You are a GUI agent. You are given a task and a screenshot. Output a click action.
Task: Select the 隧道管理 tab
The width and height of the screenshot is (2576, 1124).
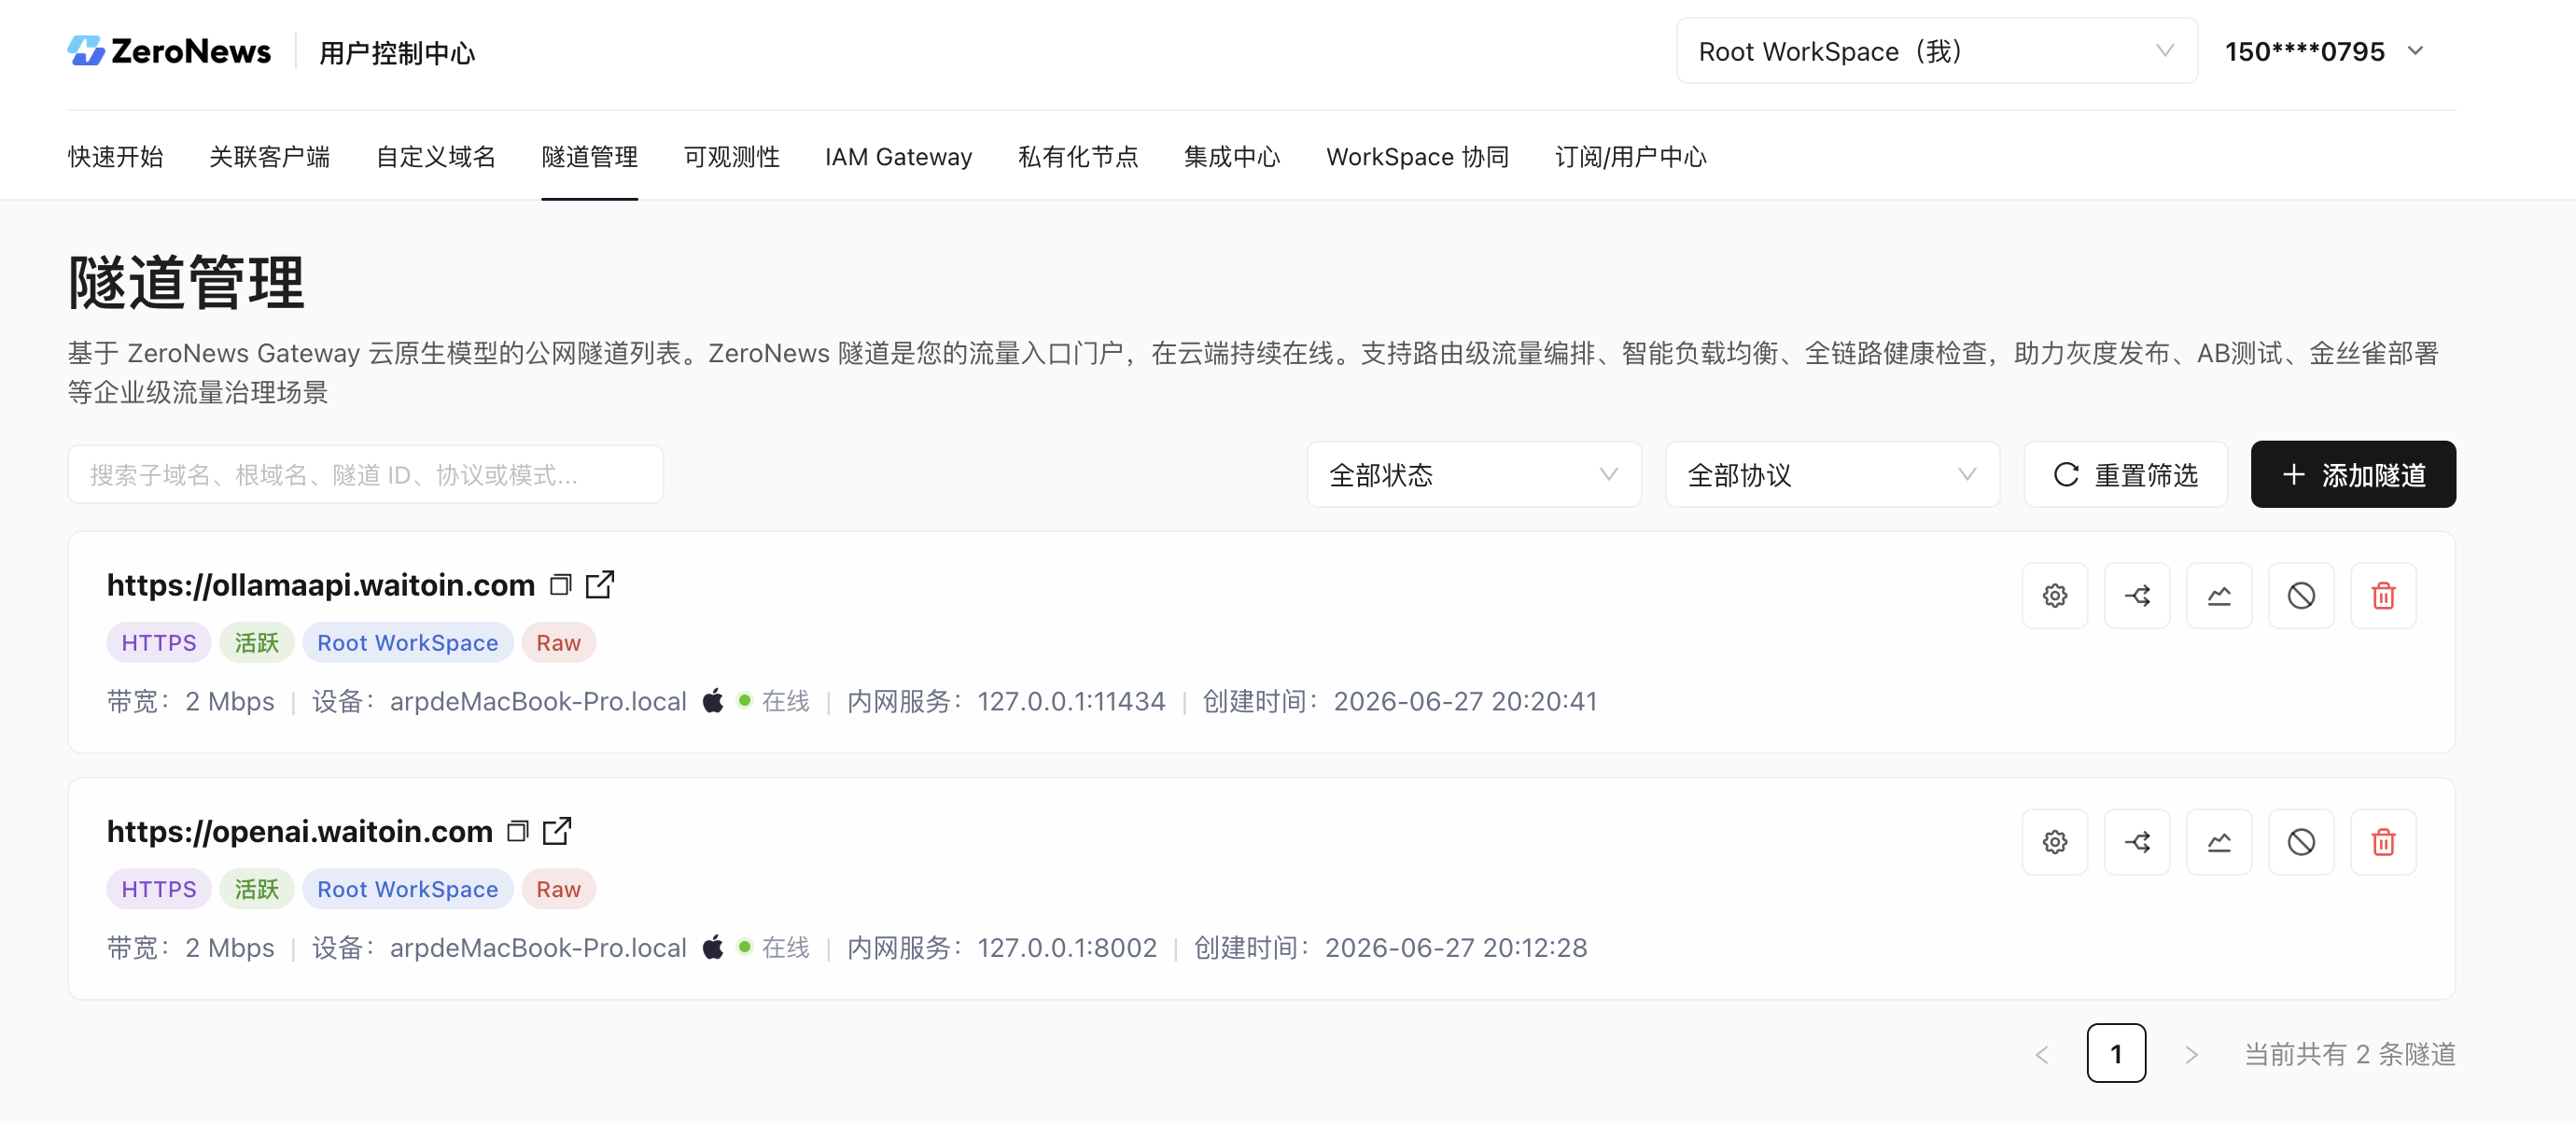click(x=589, y=157)
